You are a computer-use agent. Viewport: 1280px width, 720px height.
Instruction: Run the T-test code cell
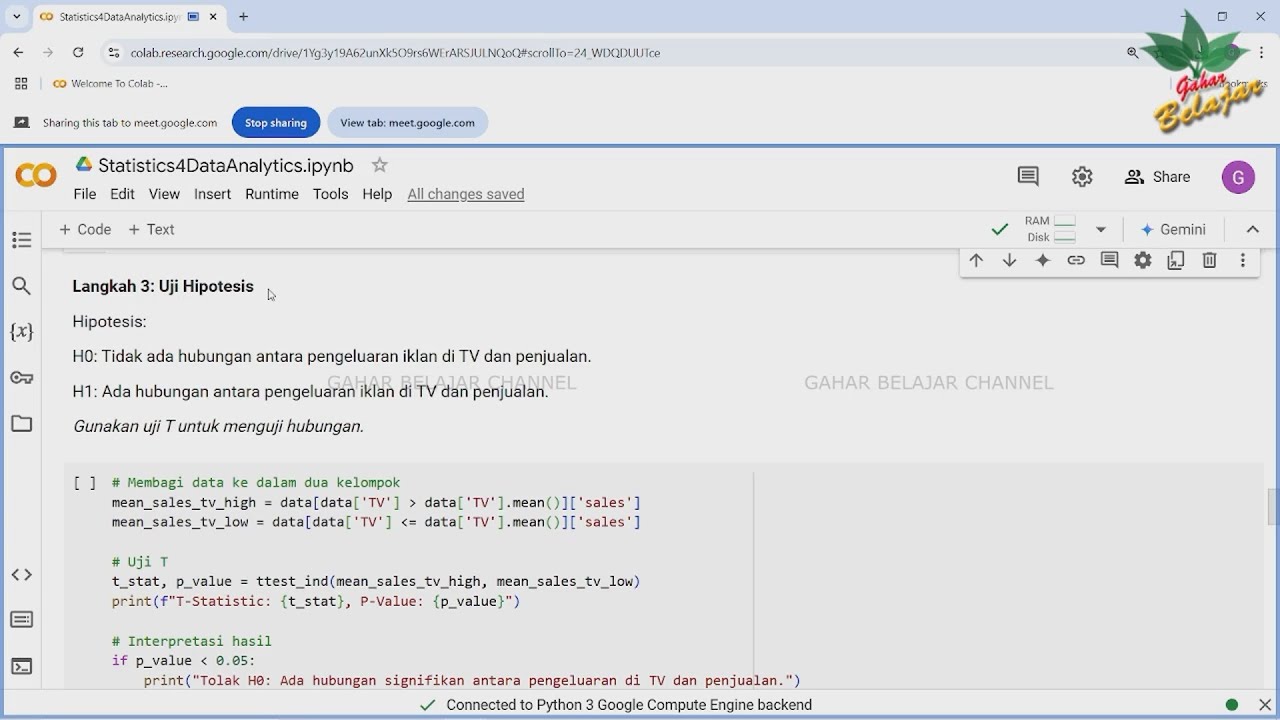pos(85,483)
